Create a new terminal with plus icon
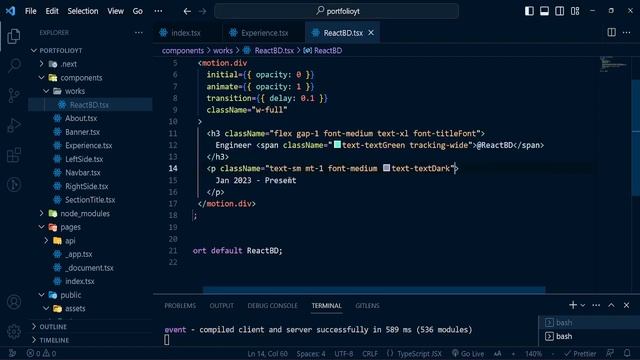 [573, 305]
